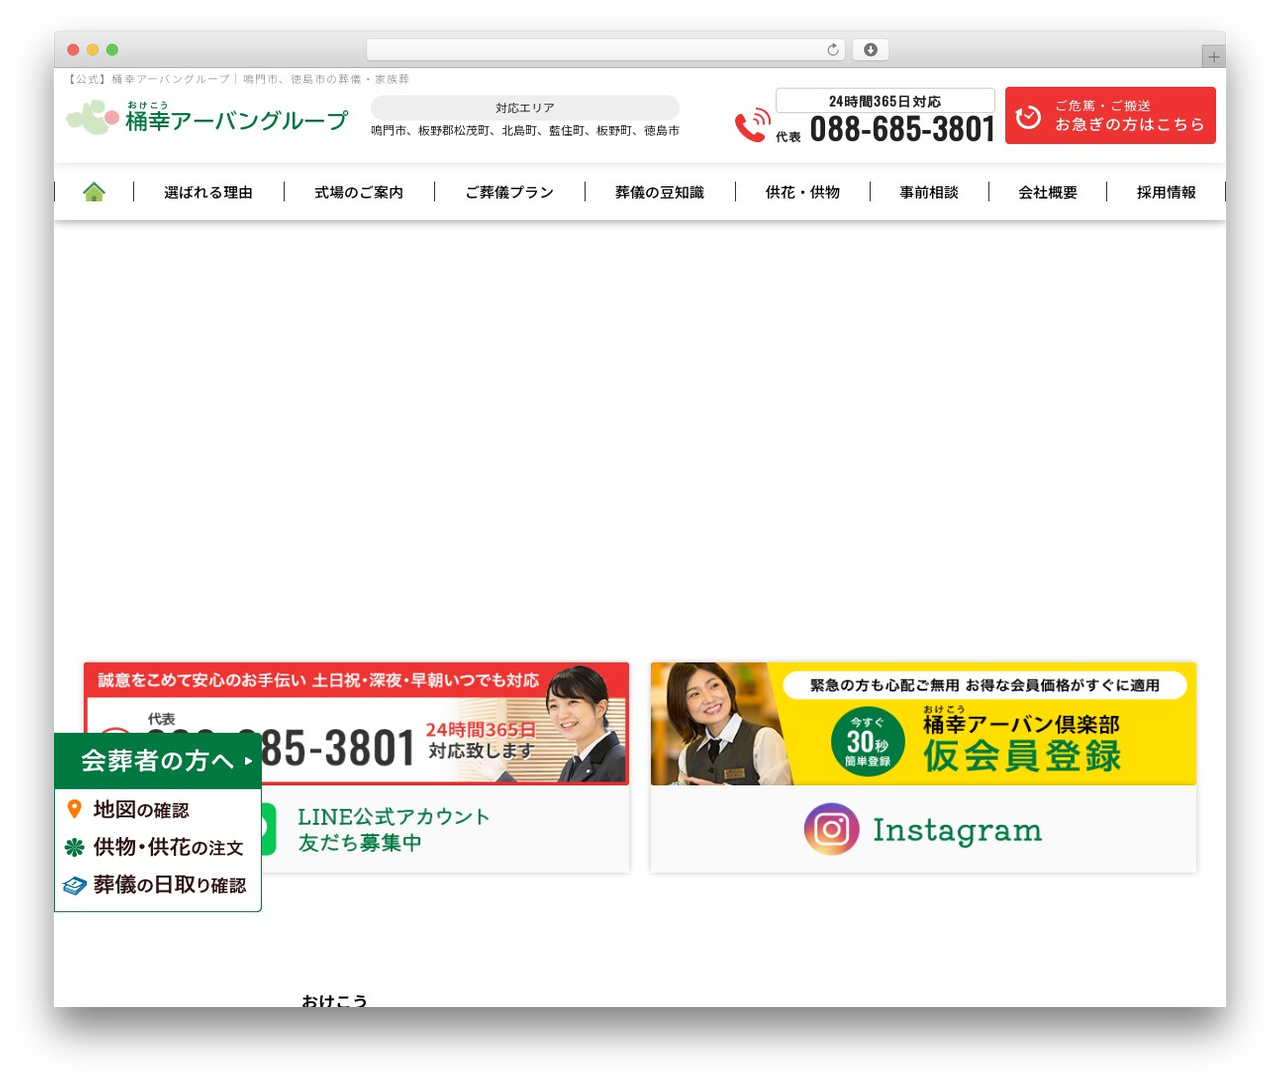This screenshot has height=1084, width=1280.
Task: Open the 会社概要 menu item
Action: [x=1048, y=192]
